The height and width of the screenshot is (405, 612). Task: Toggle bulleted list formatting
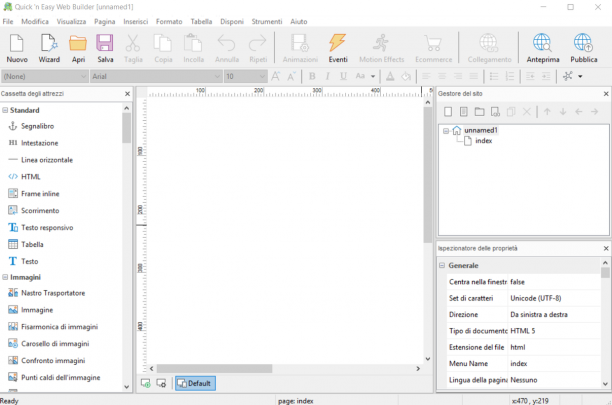tap(494, 76)
